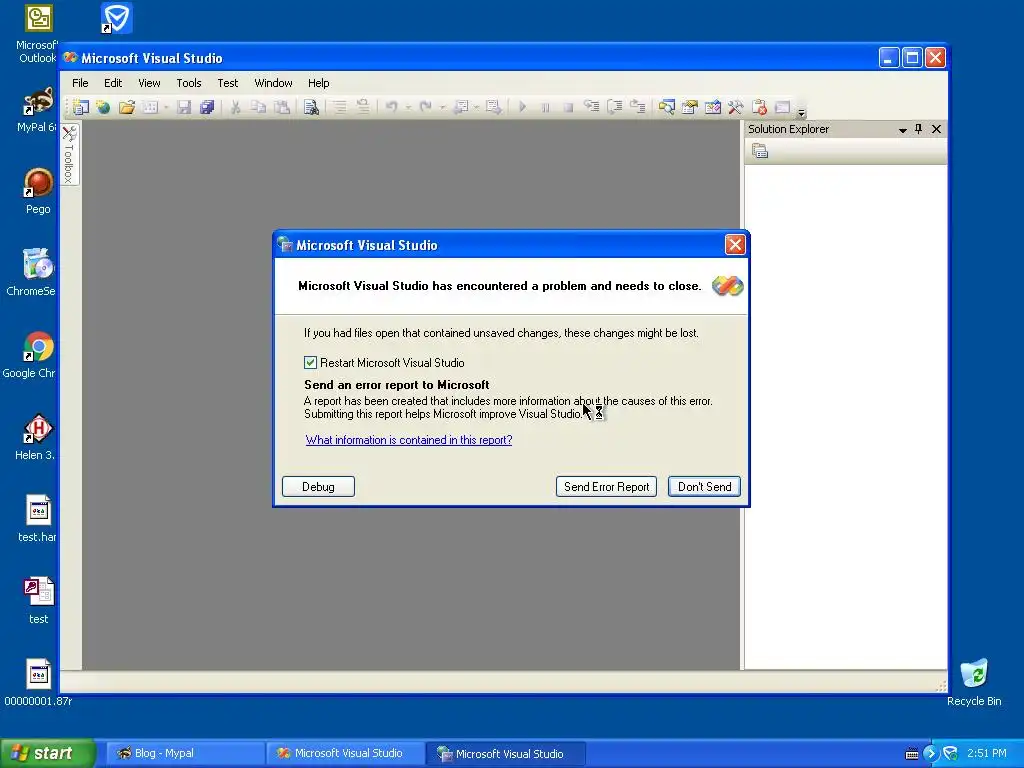Viewport: 1024px width, 768px height.
Task: Open Solution Explorer window position dropdown
Action: click(x=903, y=130)
